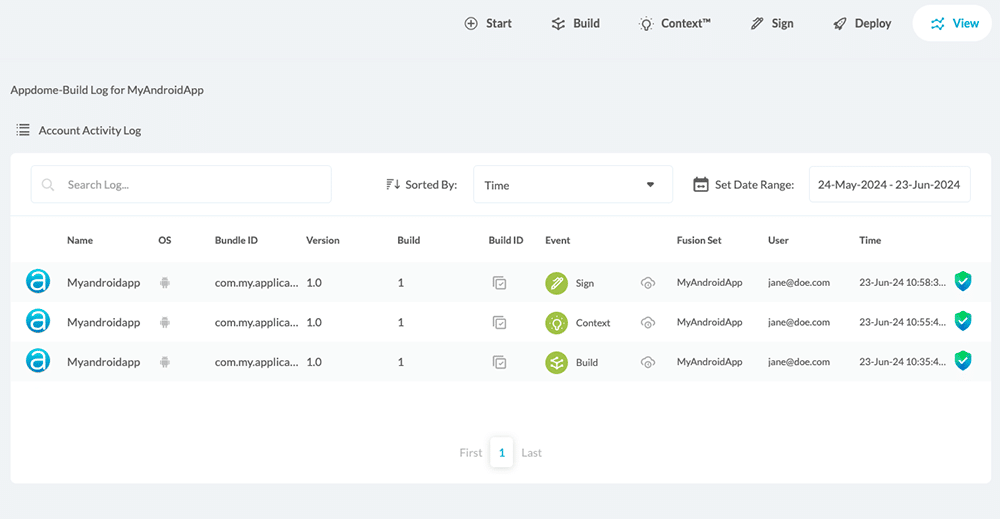Click the Sorted By sort order icon
The image size is (1000, 519).
click(393, 185)
